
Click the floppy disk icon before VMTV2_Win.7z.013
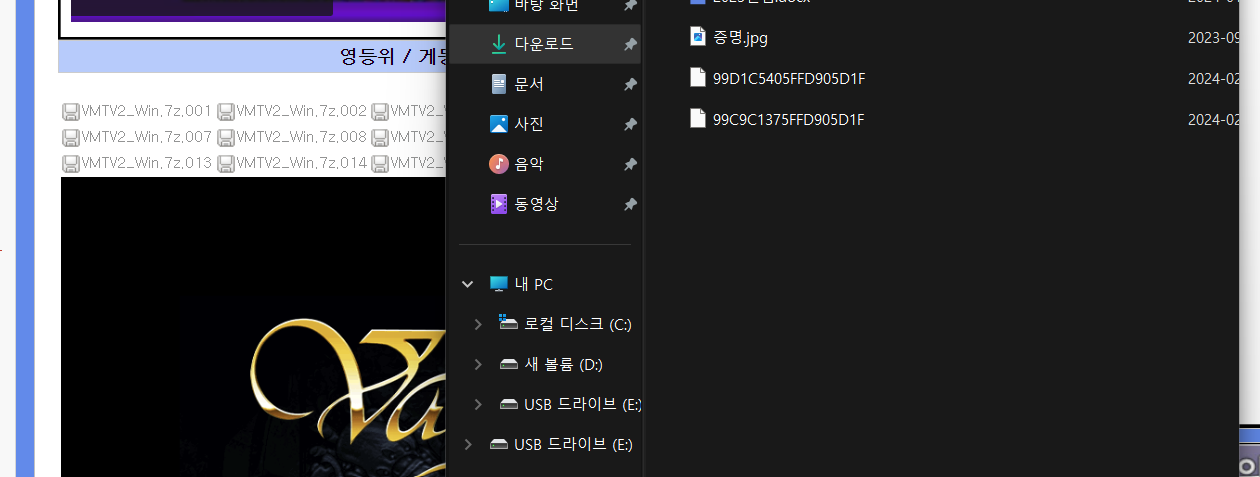tap(70, 163)
